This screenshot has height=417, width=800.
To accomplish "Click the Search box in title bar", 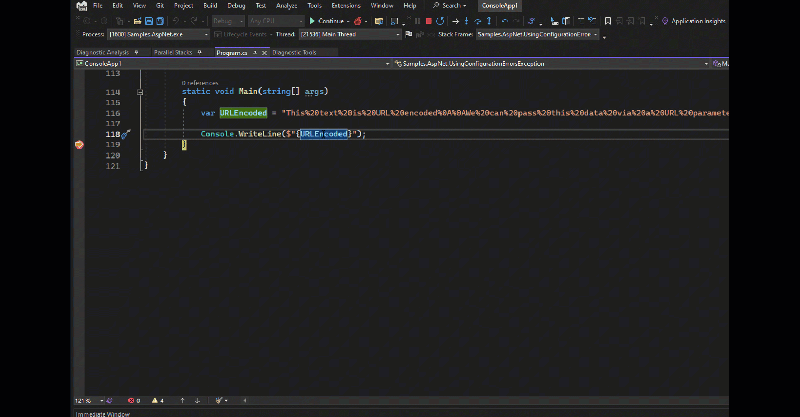I will [449, 6].
